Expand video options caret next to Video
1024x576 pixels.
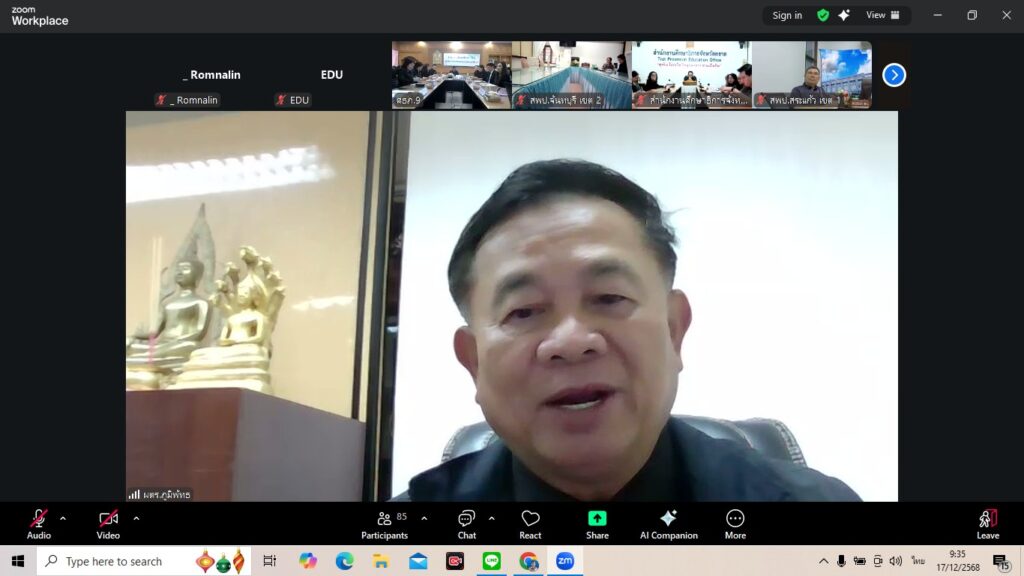136,518
